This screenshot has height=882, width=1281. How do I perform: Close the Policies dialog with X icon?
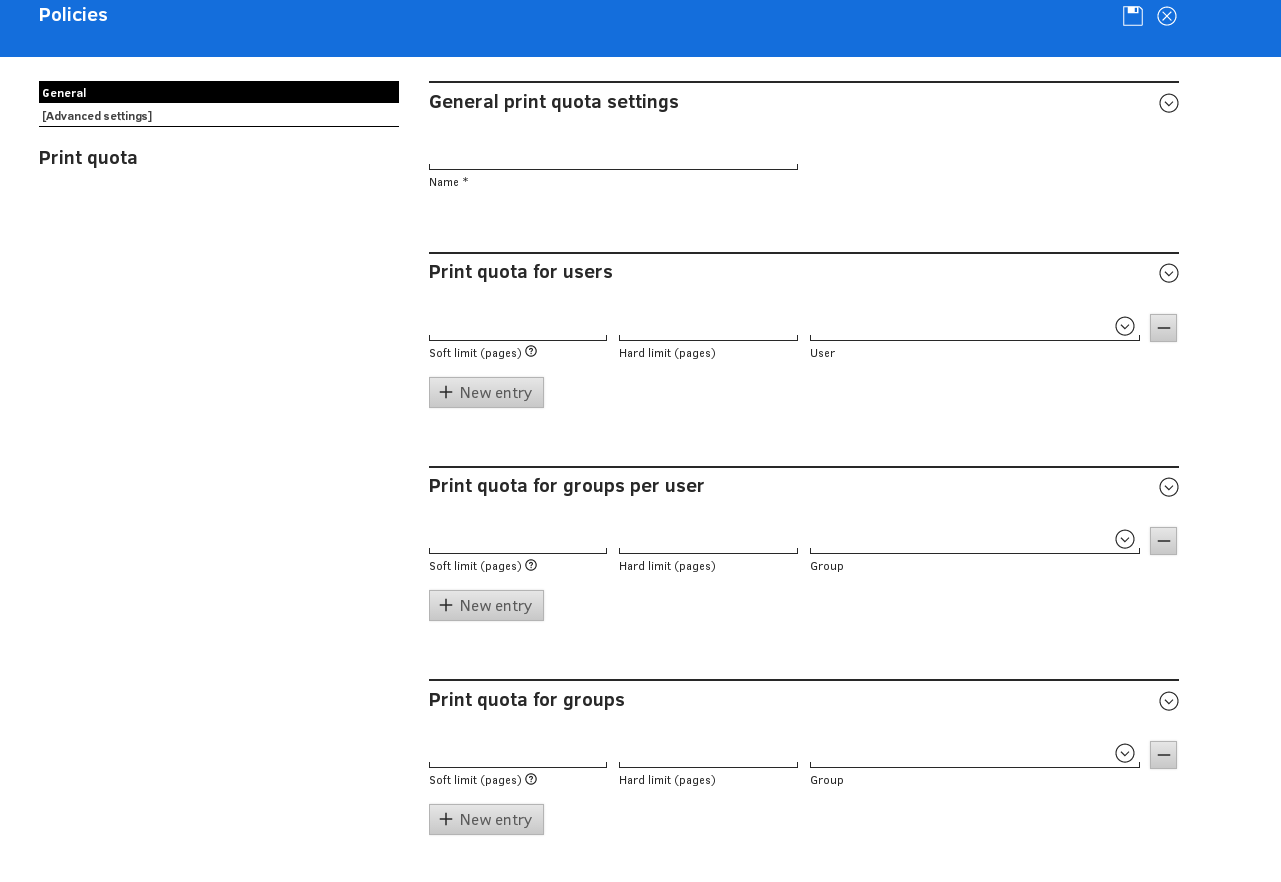pos(1167,16)
